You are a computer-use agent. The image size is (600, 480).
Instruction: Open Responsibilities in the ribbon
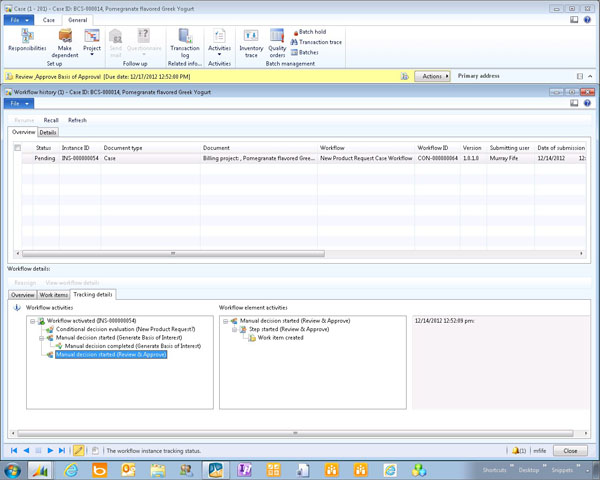(x=27, y=40)
